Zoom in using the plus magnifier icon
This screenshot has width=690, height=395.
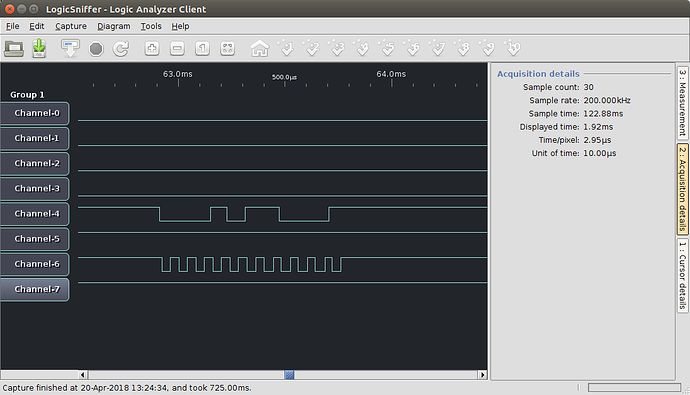pyautogui.click(x=152, y=48)
